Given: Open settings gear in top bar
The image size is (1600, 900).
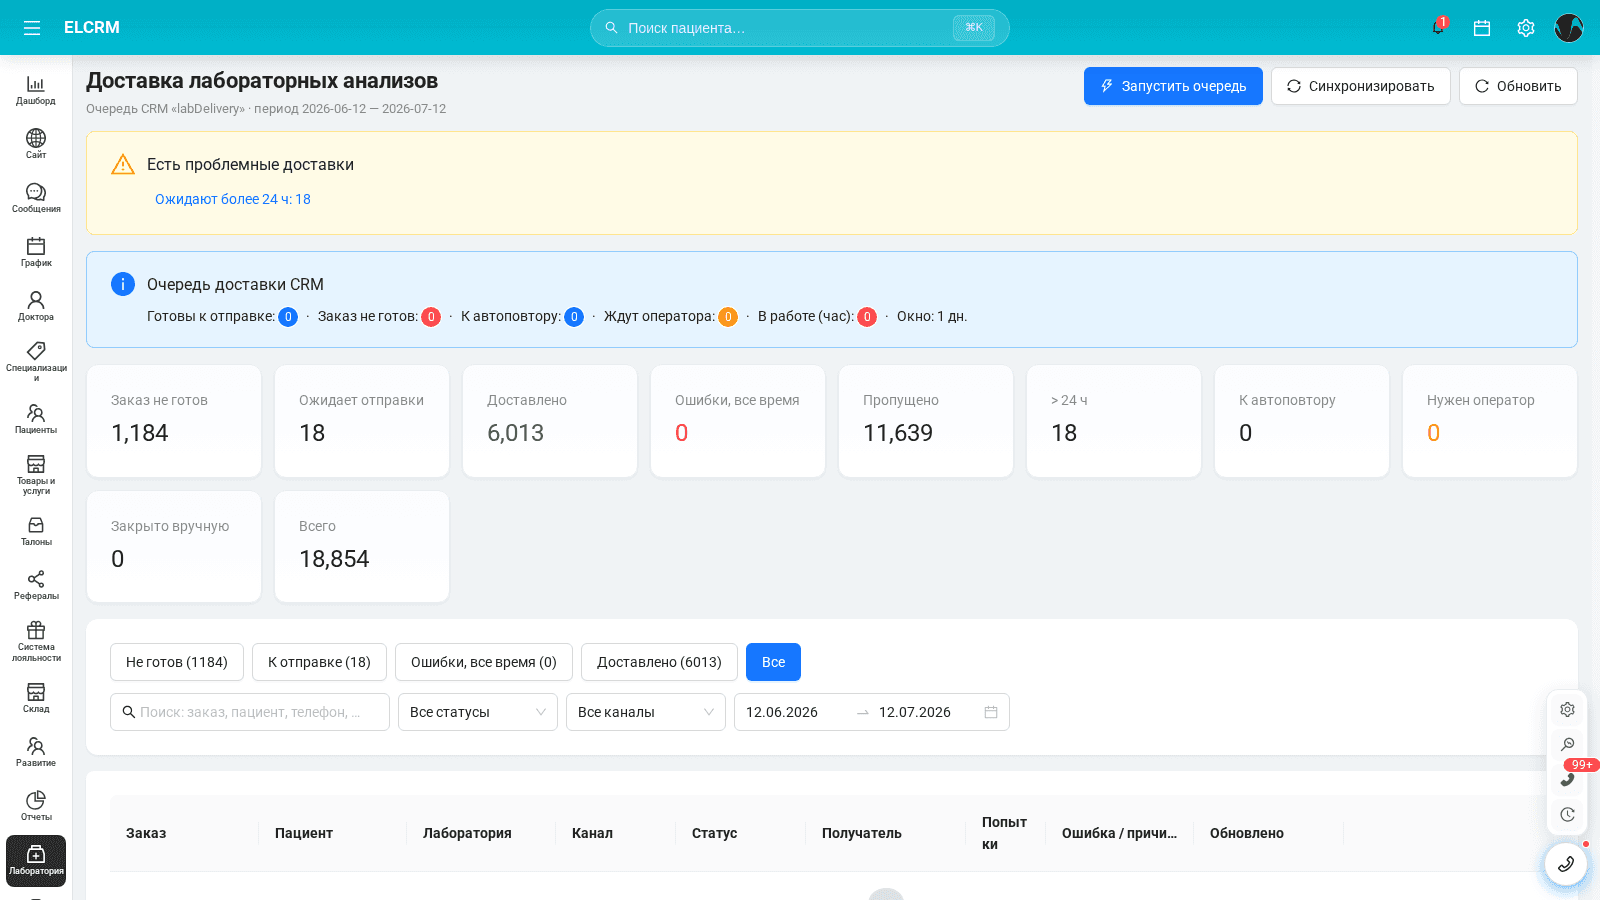Looking at the screenshot, I should 1525,28.
